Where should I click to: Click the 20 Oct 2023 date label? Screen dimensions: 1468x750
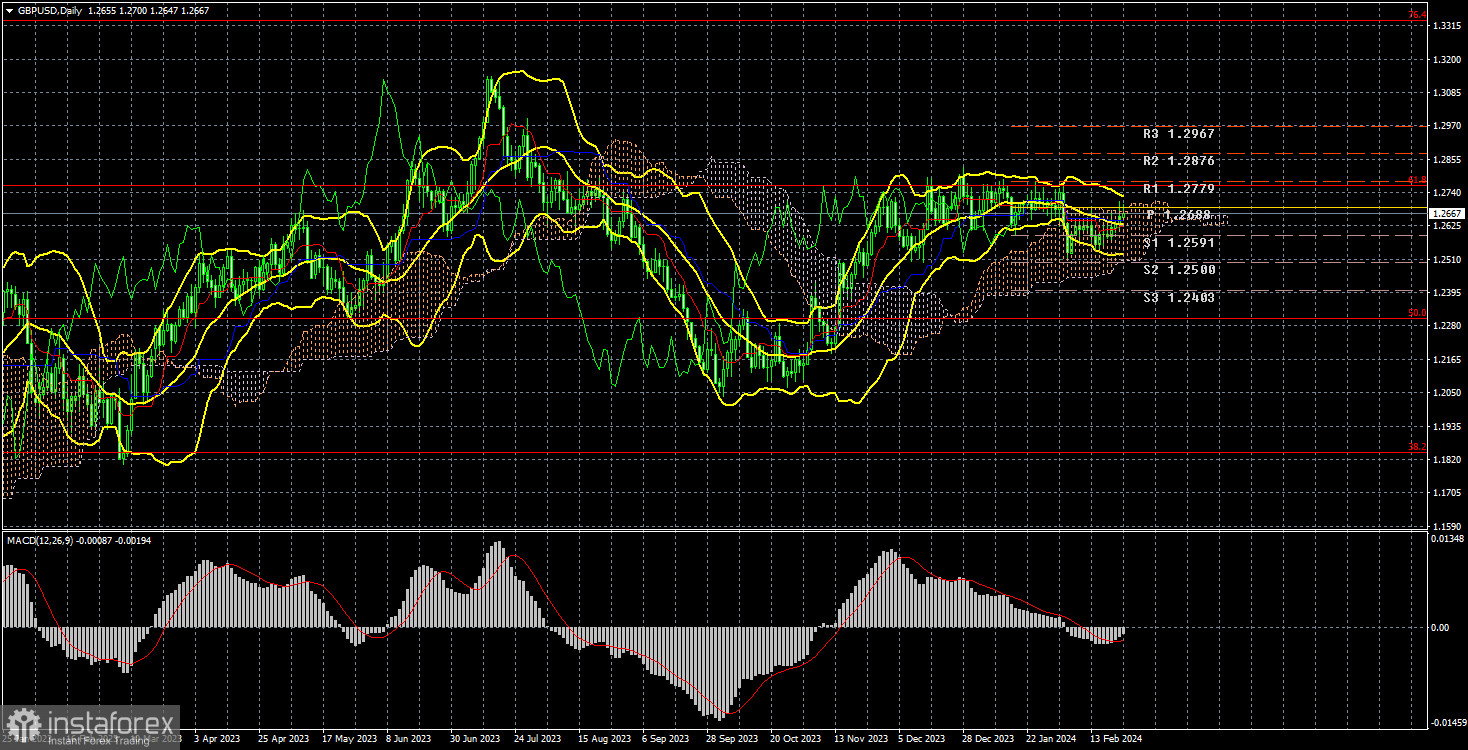tap(795, 739)
